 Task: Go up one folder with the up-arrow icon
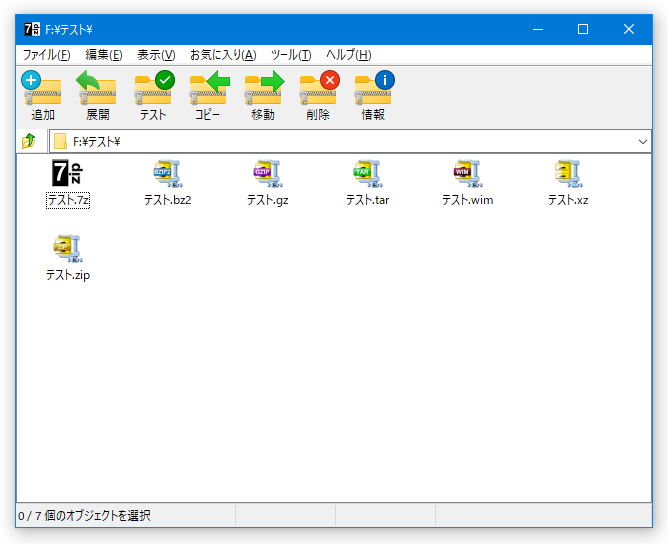pyautogui.click(x=29, y=141)
